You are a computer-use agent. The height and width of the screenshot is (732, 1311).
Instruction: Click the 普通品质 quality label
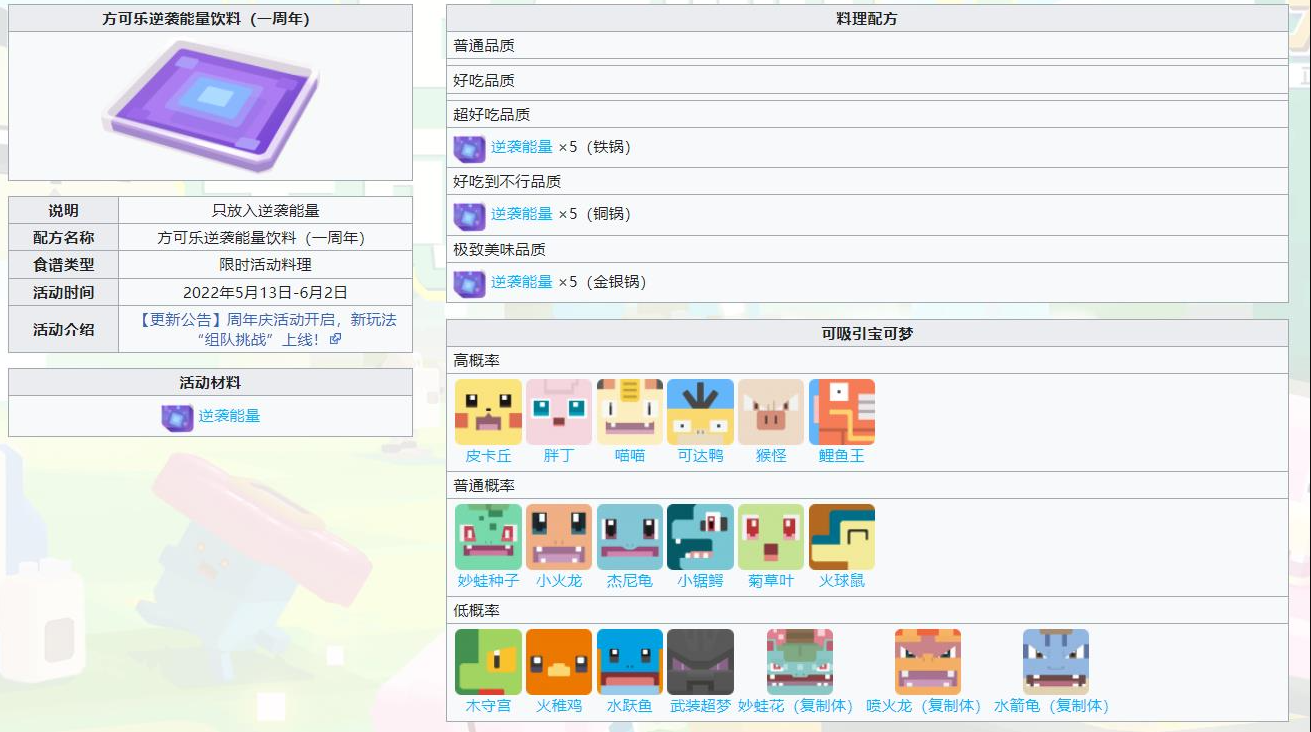pyautogui.click(x=484, y=46)
